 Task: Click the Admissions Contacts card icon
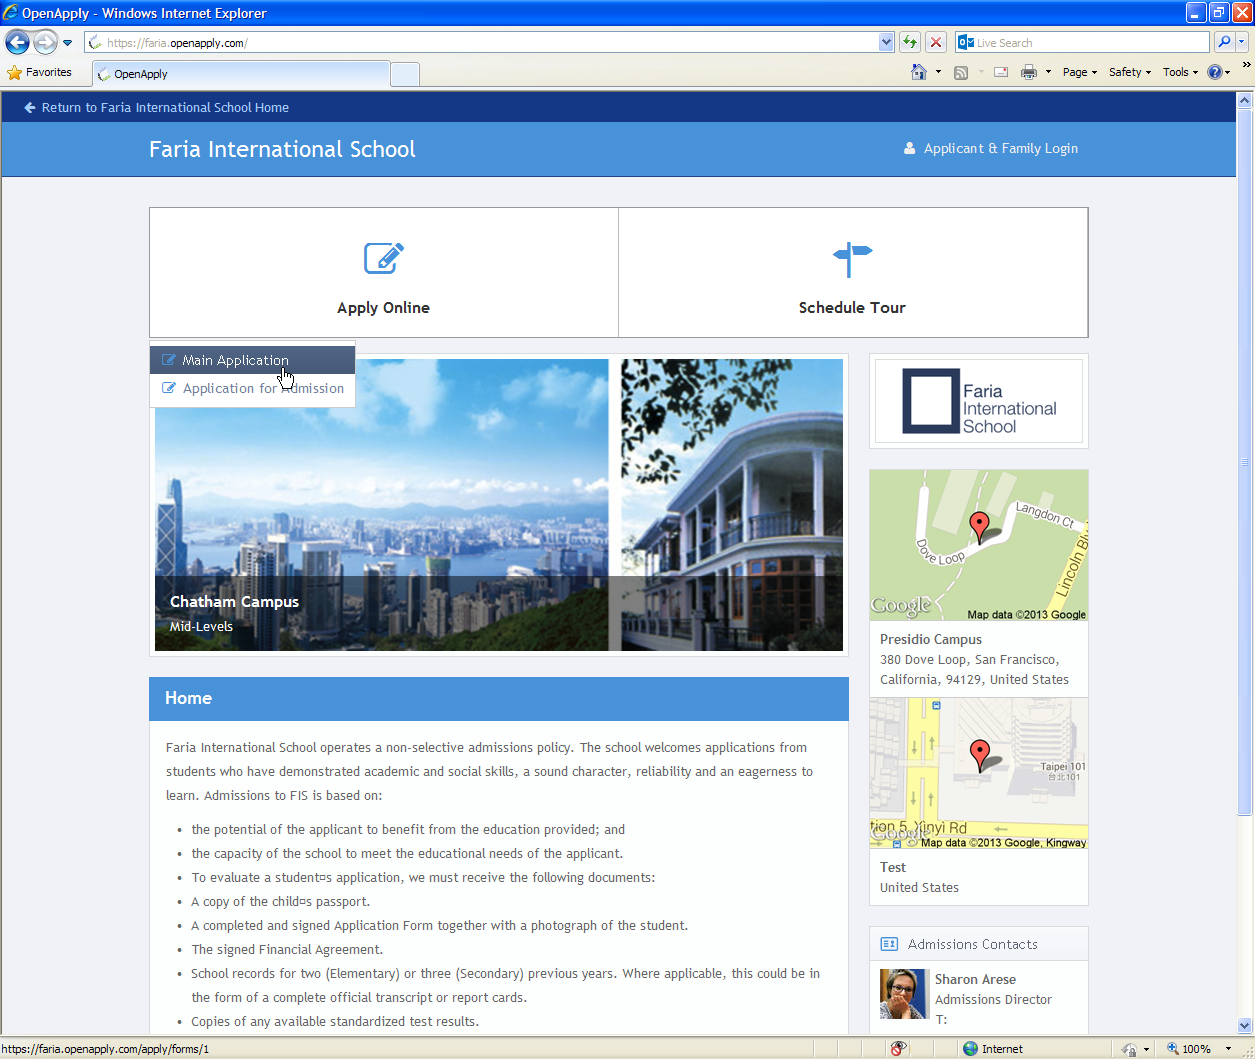coord(889,944)
